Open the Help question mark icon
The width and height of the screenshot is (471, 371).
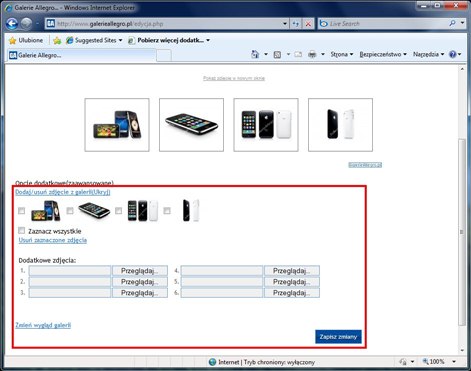click(x=453, y=54)
